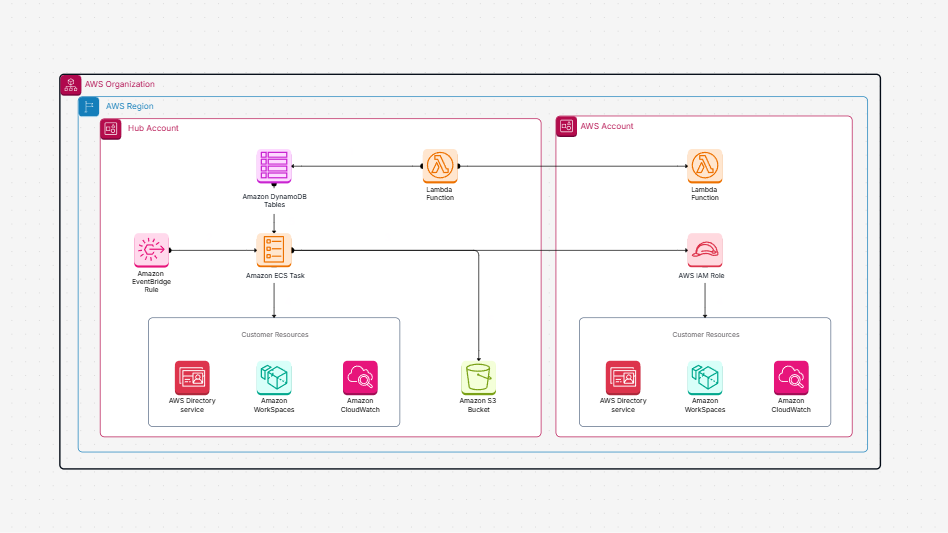This screenshot has width=948, height=533.
Task: Click Hub Account 'Amazon CloudWatch' label
Action: coord(360,405)
